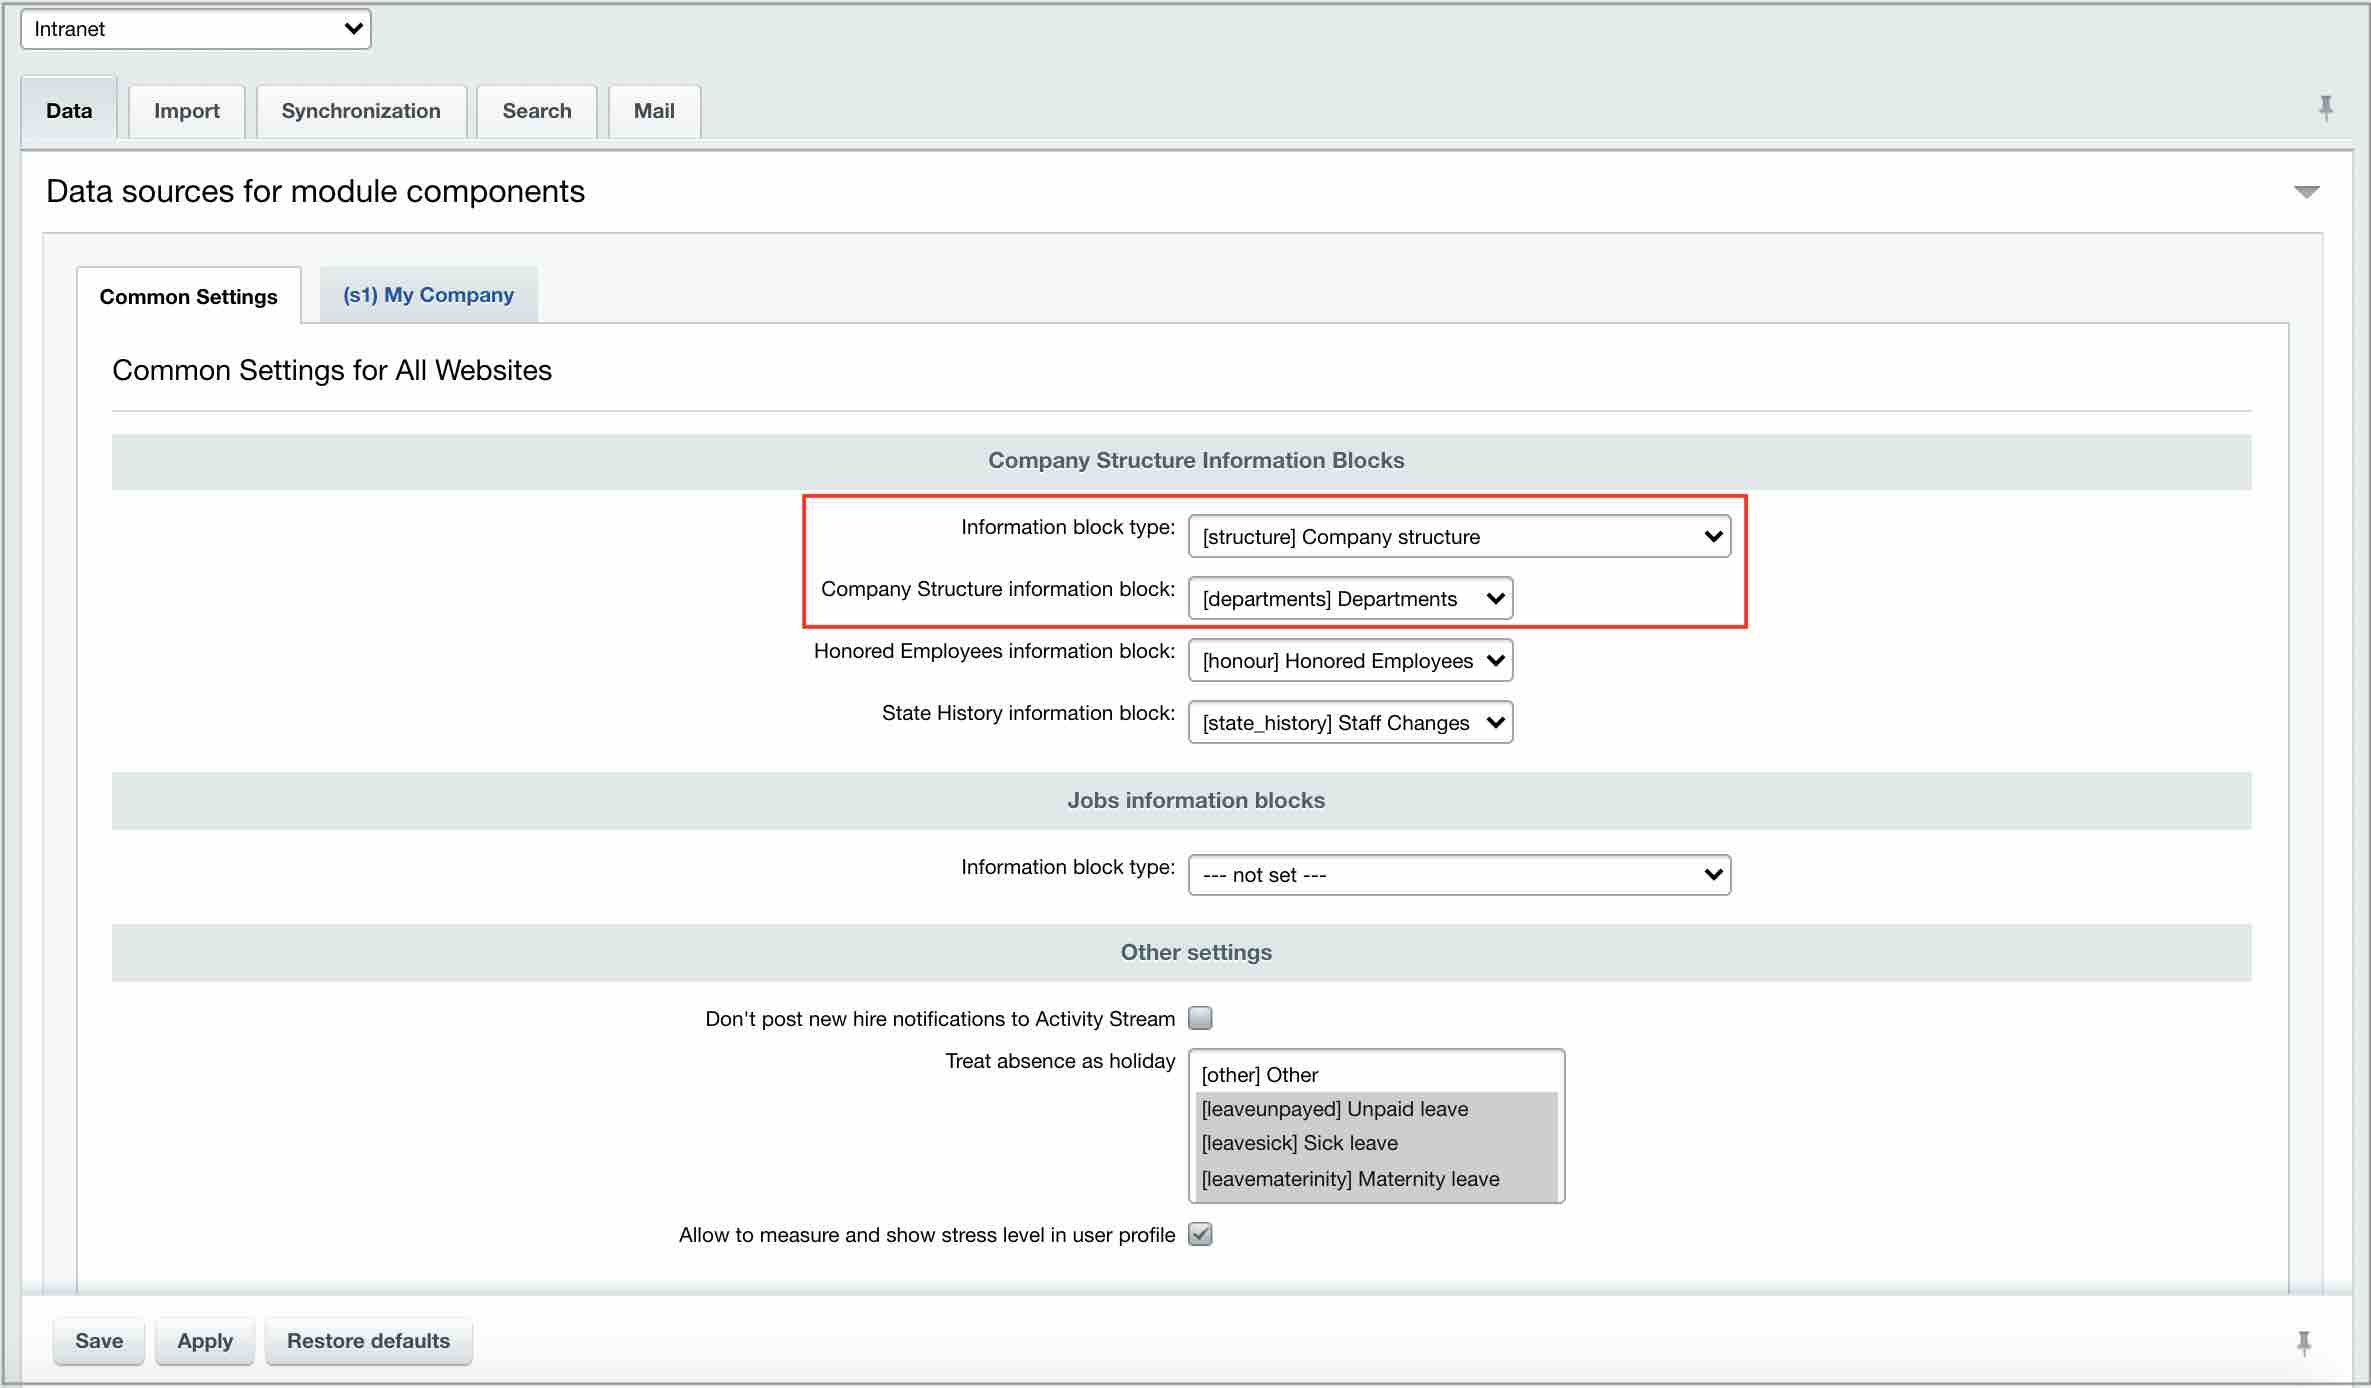Image resolution: width=2371 pixels, height=1388 pixels.
Task: Switch to the Data tab
Action: 69,111
